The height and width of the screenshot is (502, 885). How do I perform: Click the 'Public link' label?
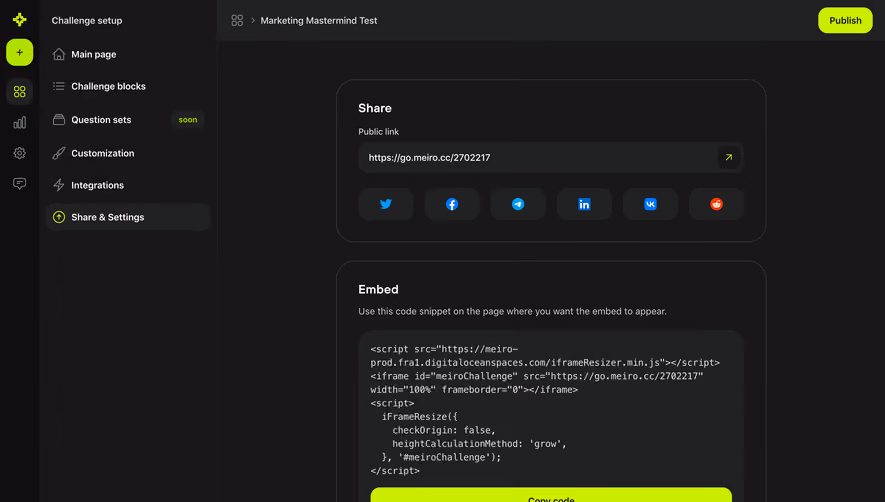coord(378,132)
